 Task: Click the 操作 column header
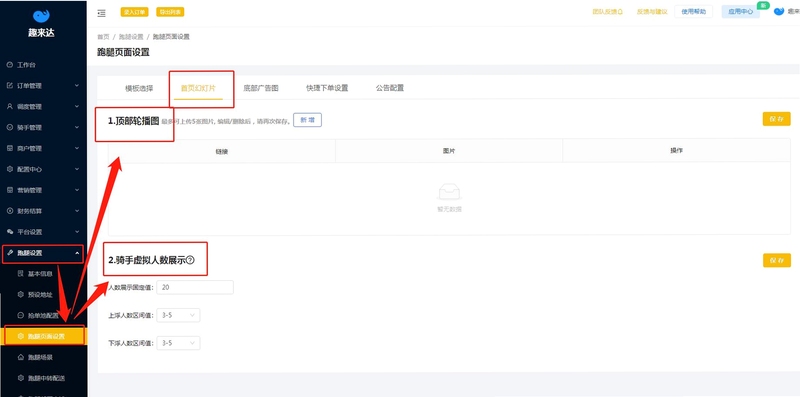677,151
